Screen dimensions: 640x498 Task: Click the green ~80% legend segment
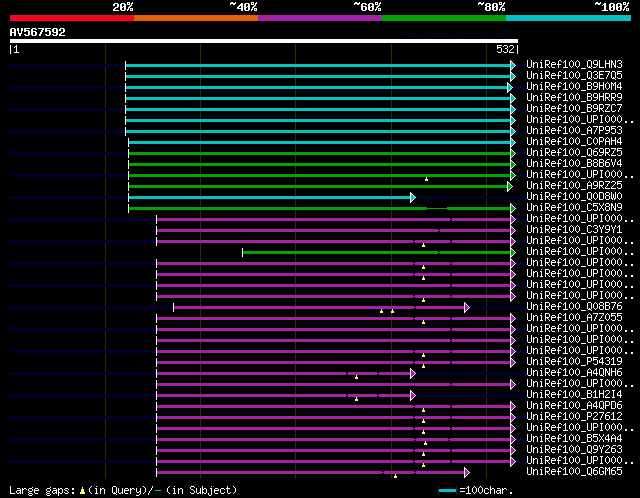point(444,18)
